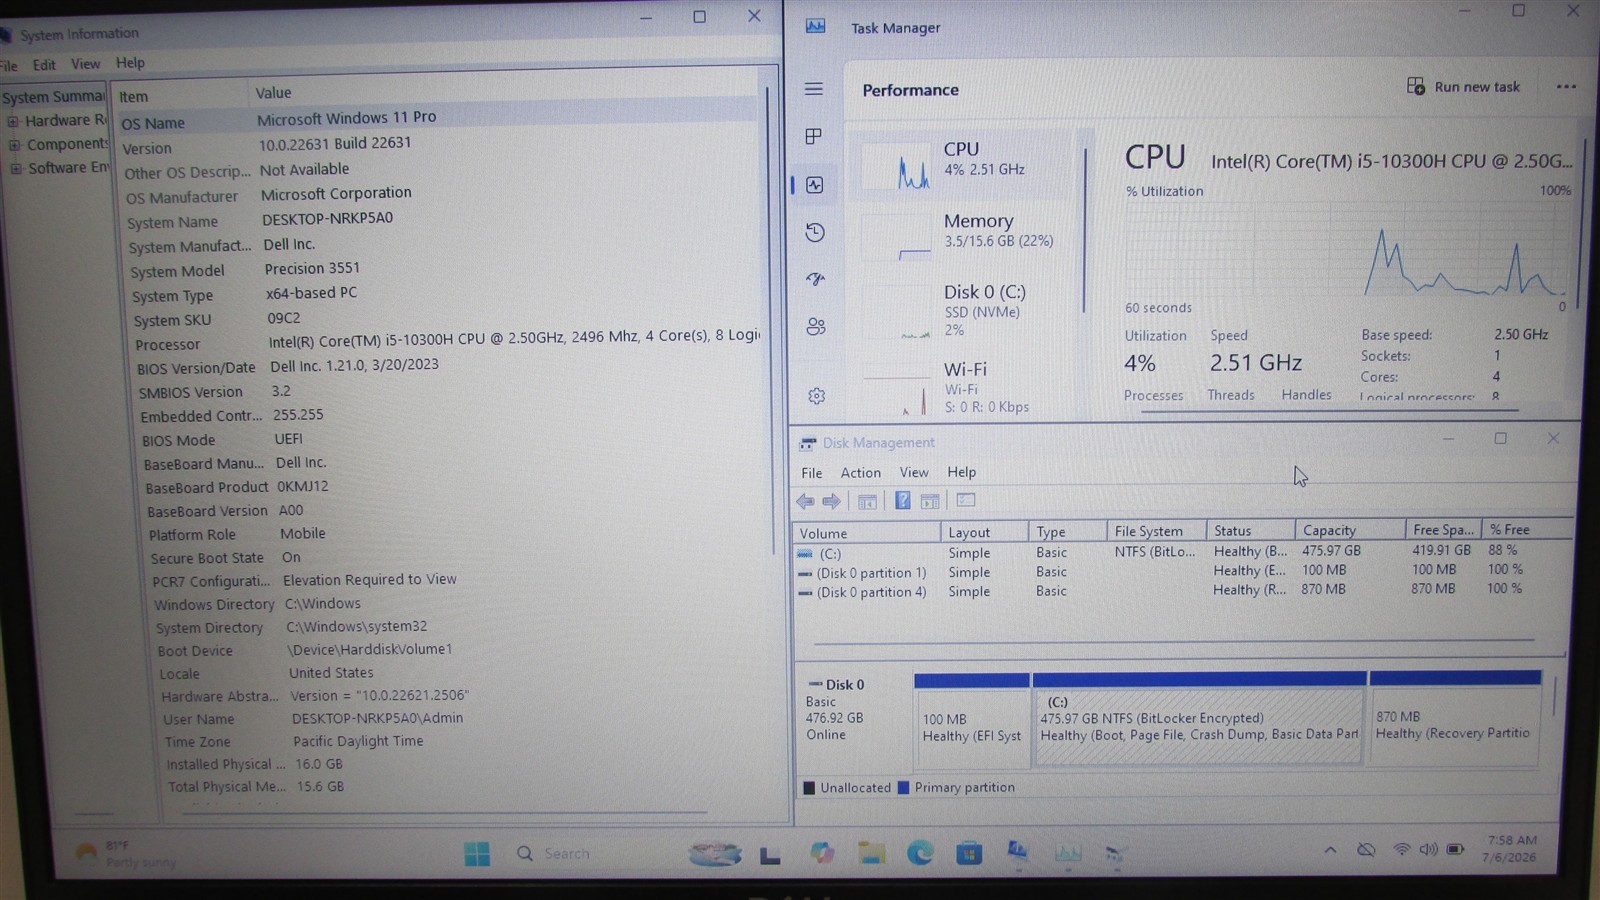Open weather widget on taskbar
The height and width of the screenshot is (900, 1600).
point(125,853)
